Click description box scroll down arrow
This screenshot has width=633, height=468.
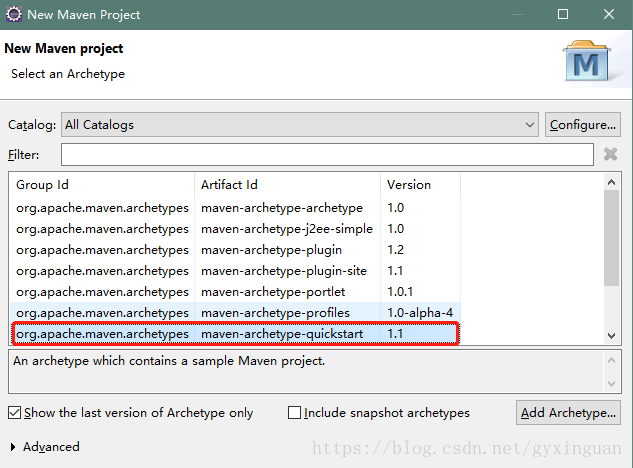(x=611, y=384)
